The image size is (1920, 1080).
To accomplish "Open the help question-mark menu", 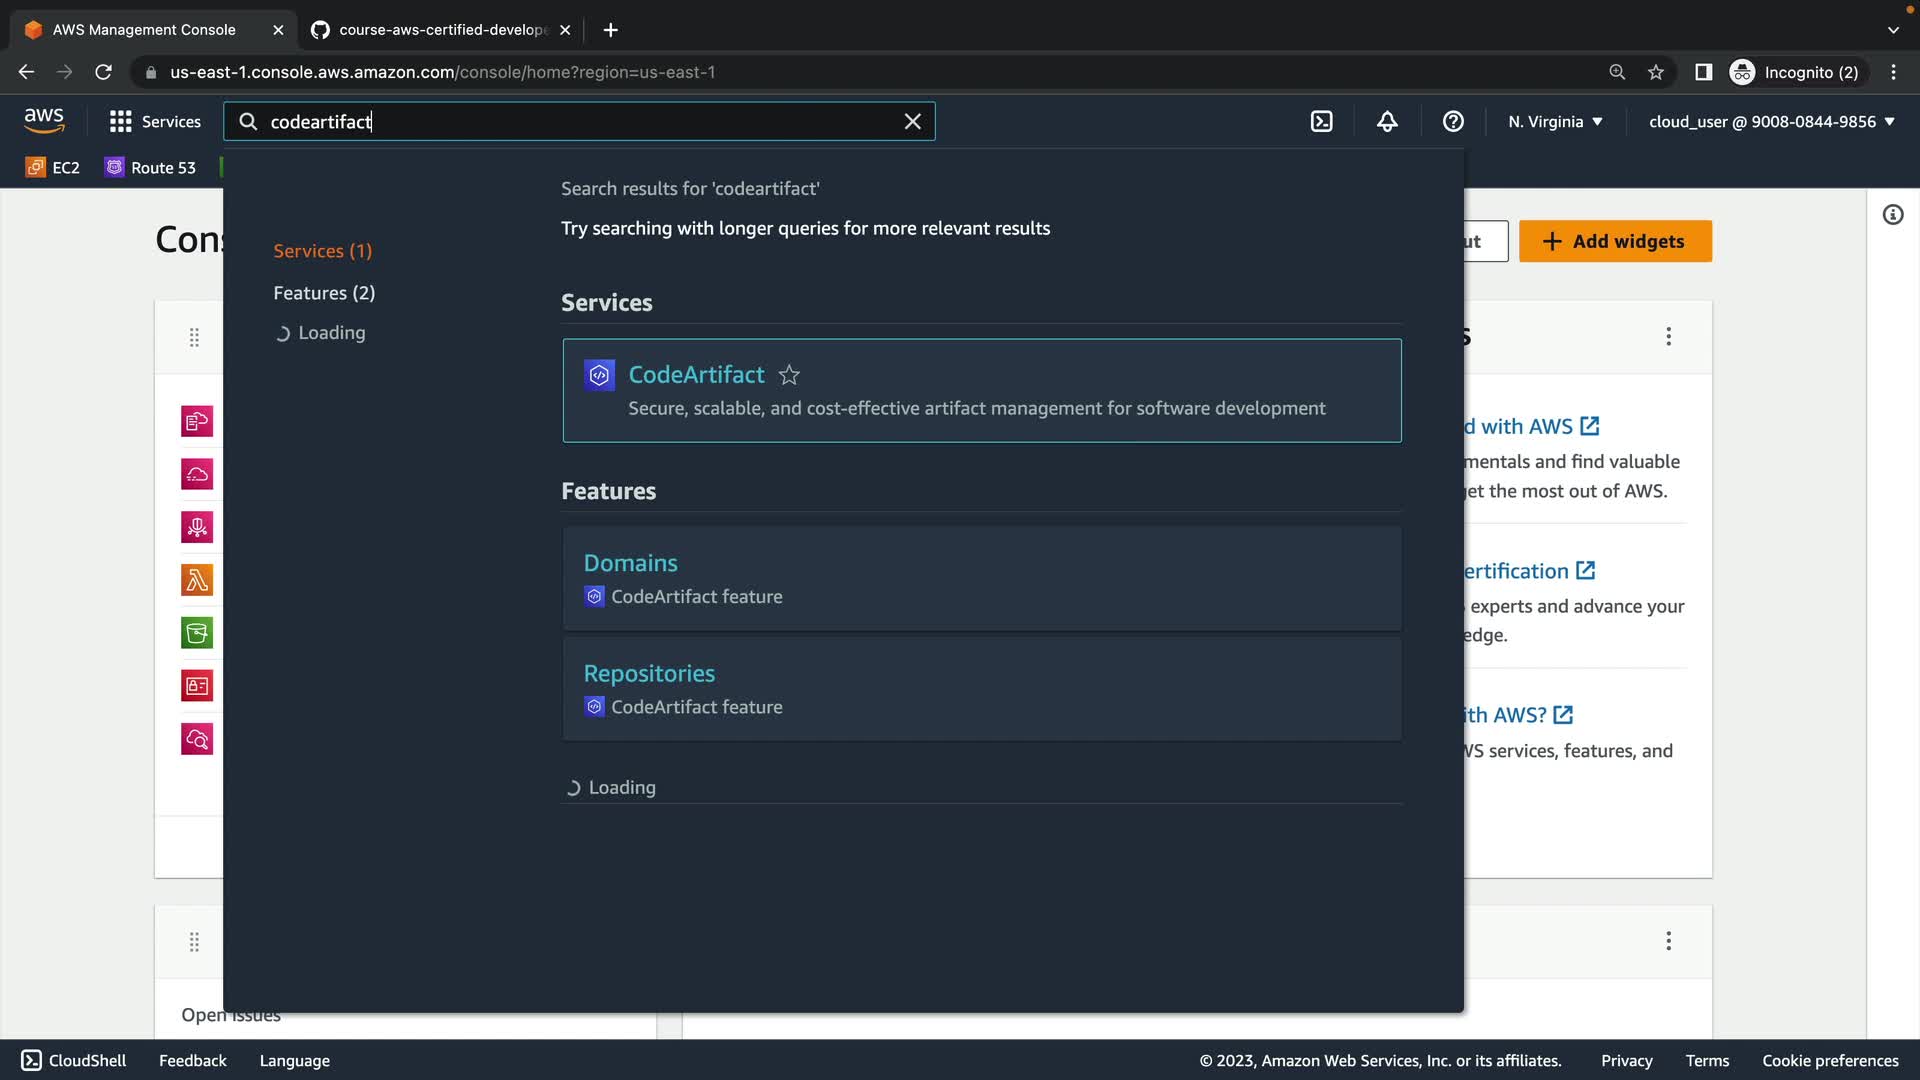I will 1453,121.
